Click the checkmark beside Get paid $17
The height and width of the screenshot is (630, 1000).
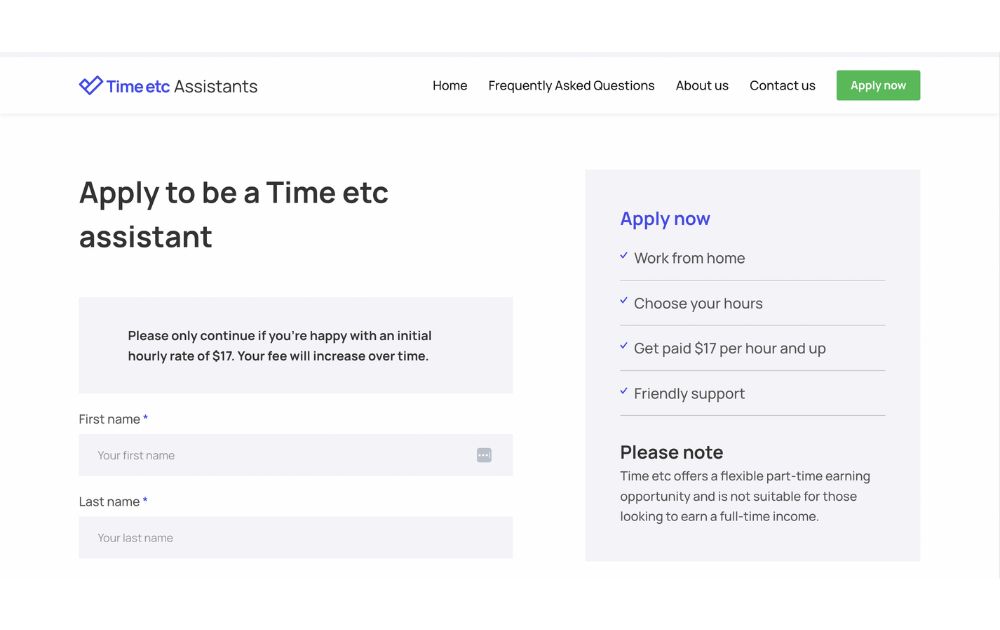(x=624, y=346)
